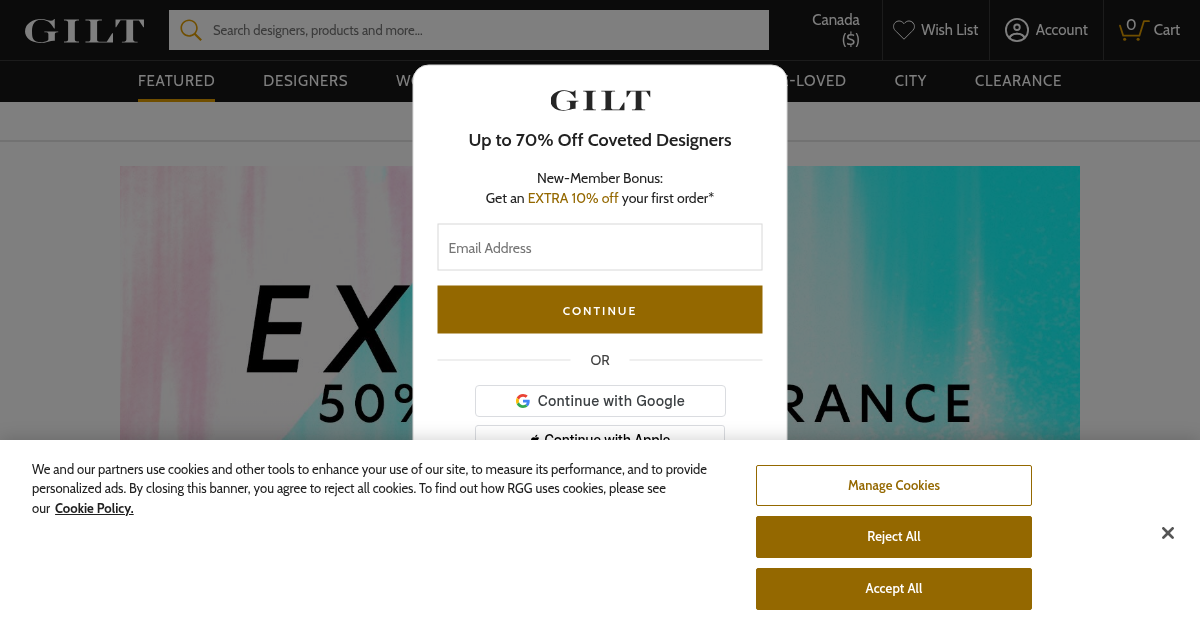Switch to the DESIGNERS tab
This screenshot has height=630, width=1200.
pyautogui.click(x=305, y=80)
